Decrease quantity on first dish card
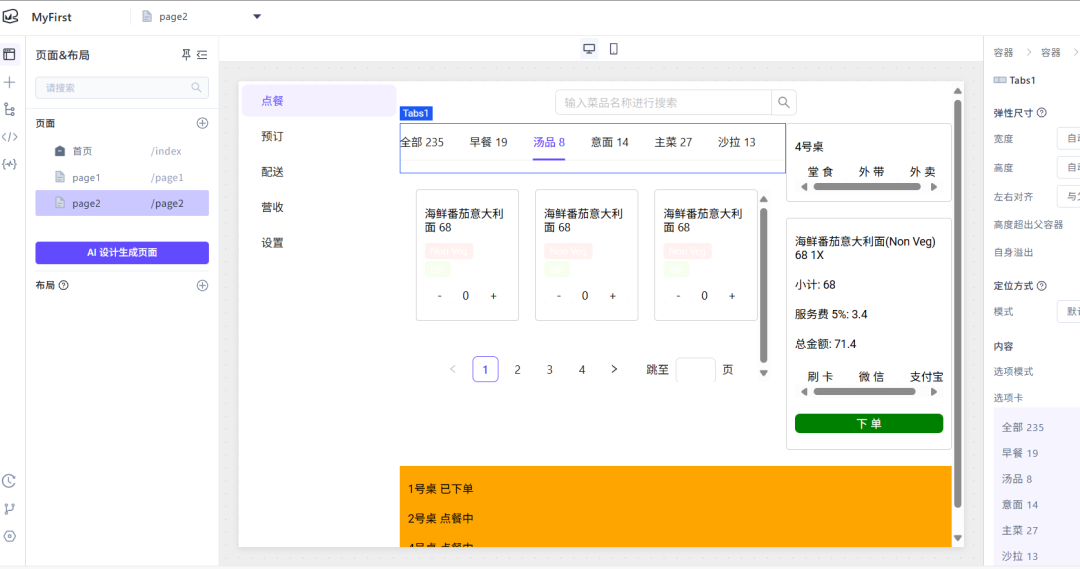Viewport: 1080px width, 569px height. point(439,296)
